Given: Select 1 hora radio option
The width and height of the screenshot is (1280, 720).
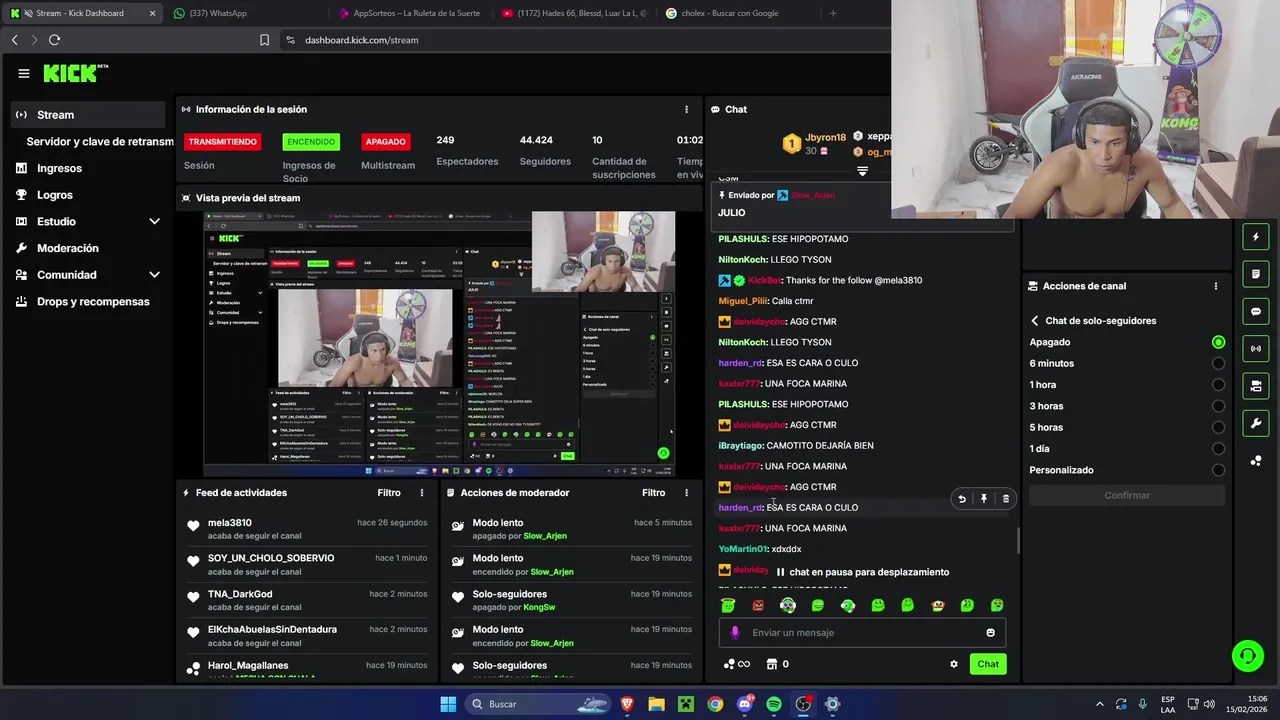Looking at the screenshot, I should pyautogui.click(x=1218, y=385).
